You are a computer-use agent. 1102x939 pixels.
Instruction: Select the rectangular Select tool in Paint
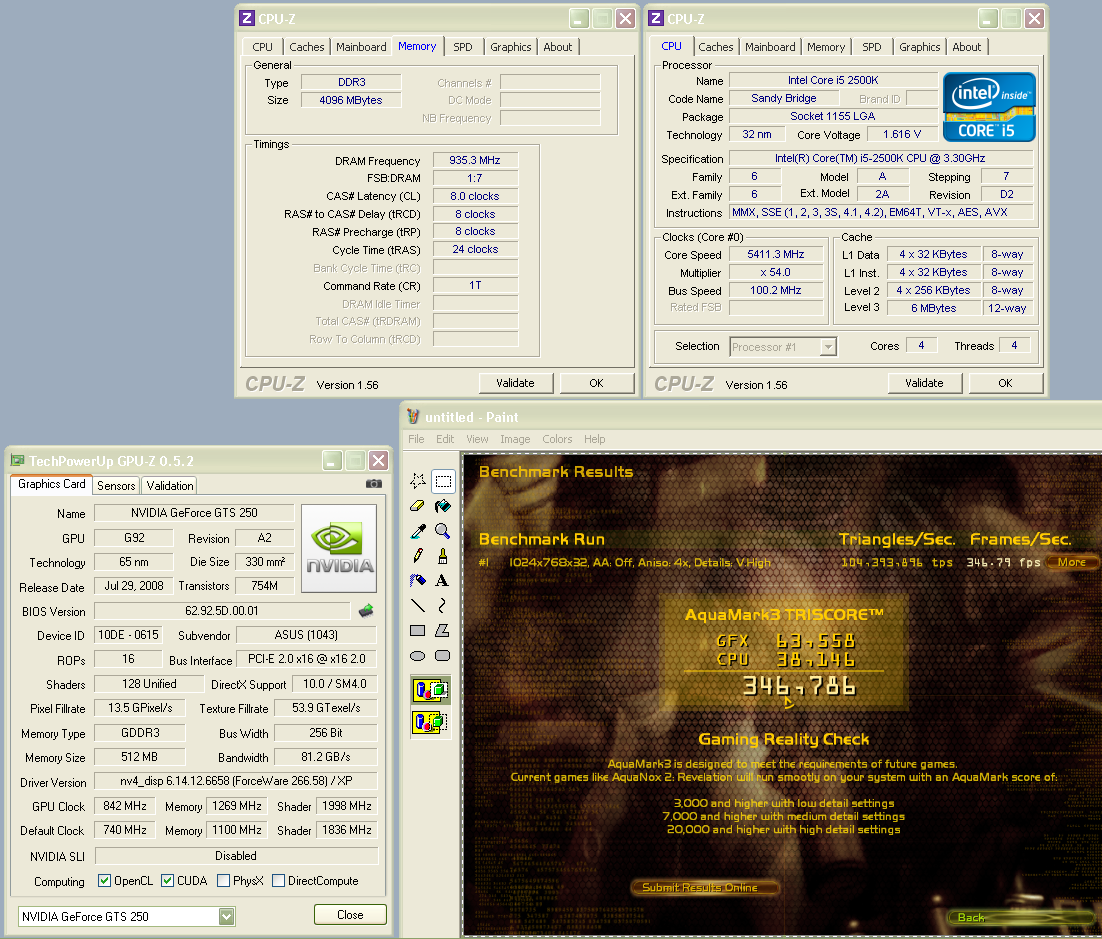(443, 481)
